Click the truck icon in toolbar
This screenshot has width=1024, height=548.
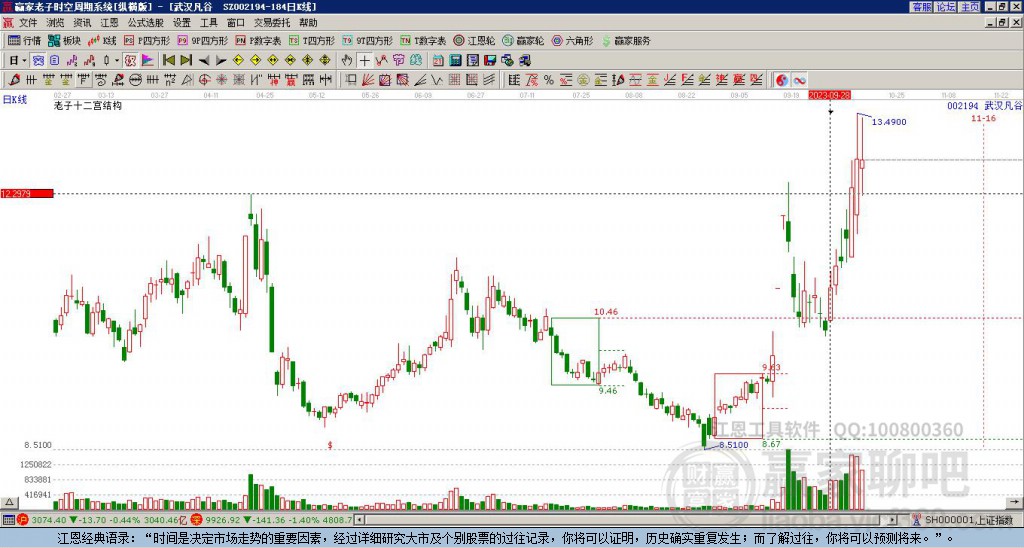point(525,60)
